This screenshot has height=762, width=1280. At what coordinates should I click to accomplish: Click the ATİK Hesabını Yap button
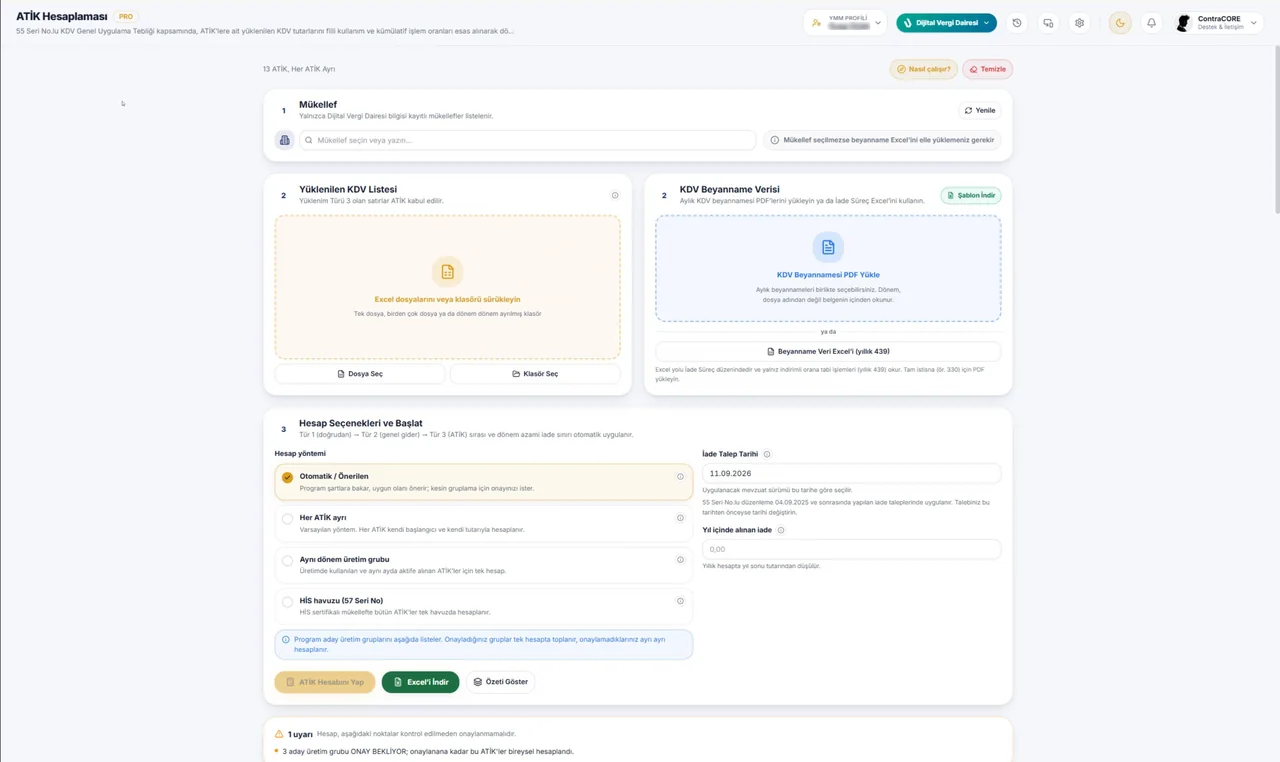(x=325, y=682)
